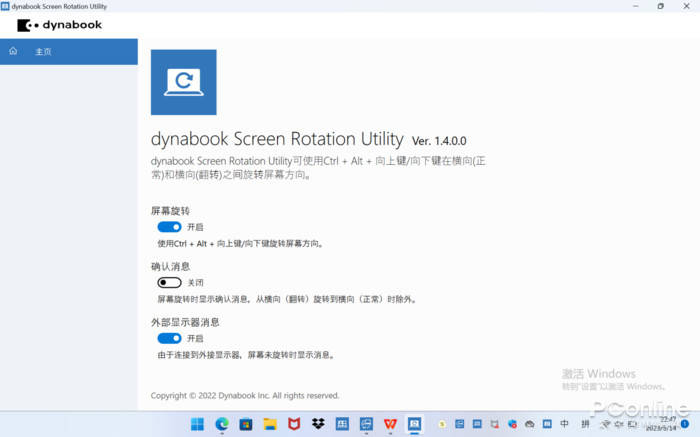Click the home icon in the sidebar
The width and height of the screenshot is (700, 437).
[x=13, y=51]
